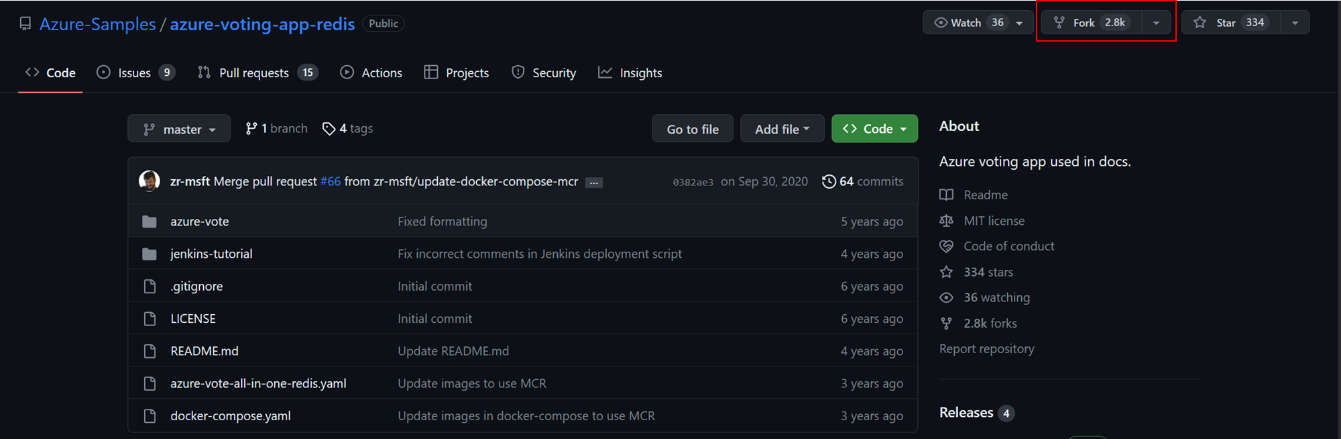Fork the repository using the Fork button

(x=1090, y=23)
